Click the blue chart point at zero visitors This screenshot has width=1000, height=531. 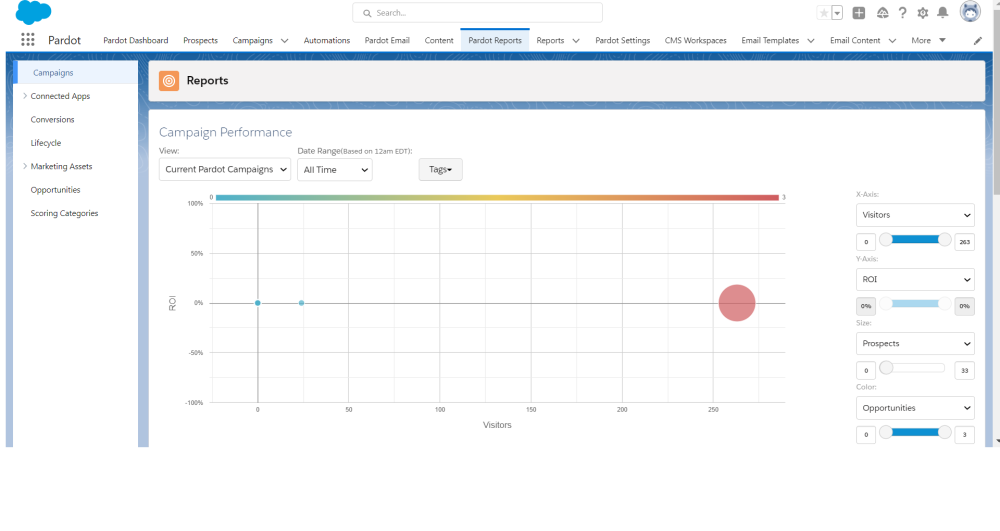click(x=258, y=303)
